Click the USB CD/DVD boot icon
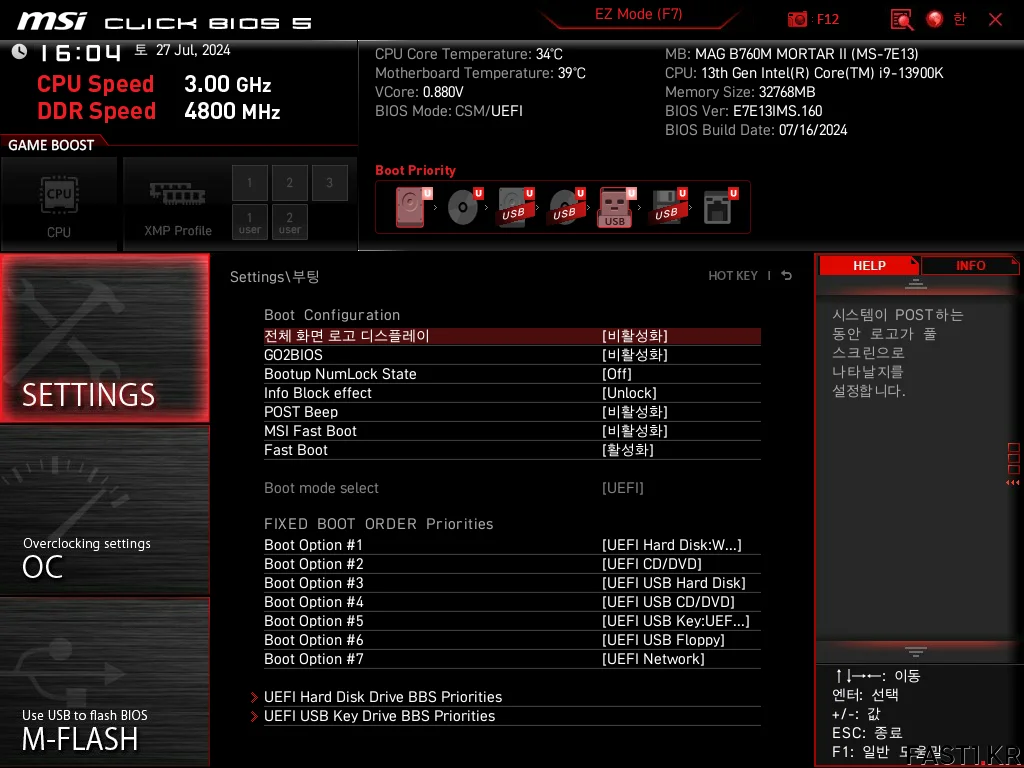Screen dimensions: 1024x768 coord(566,207)
